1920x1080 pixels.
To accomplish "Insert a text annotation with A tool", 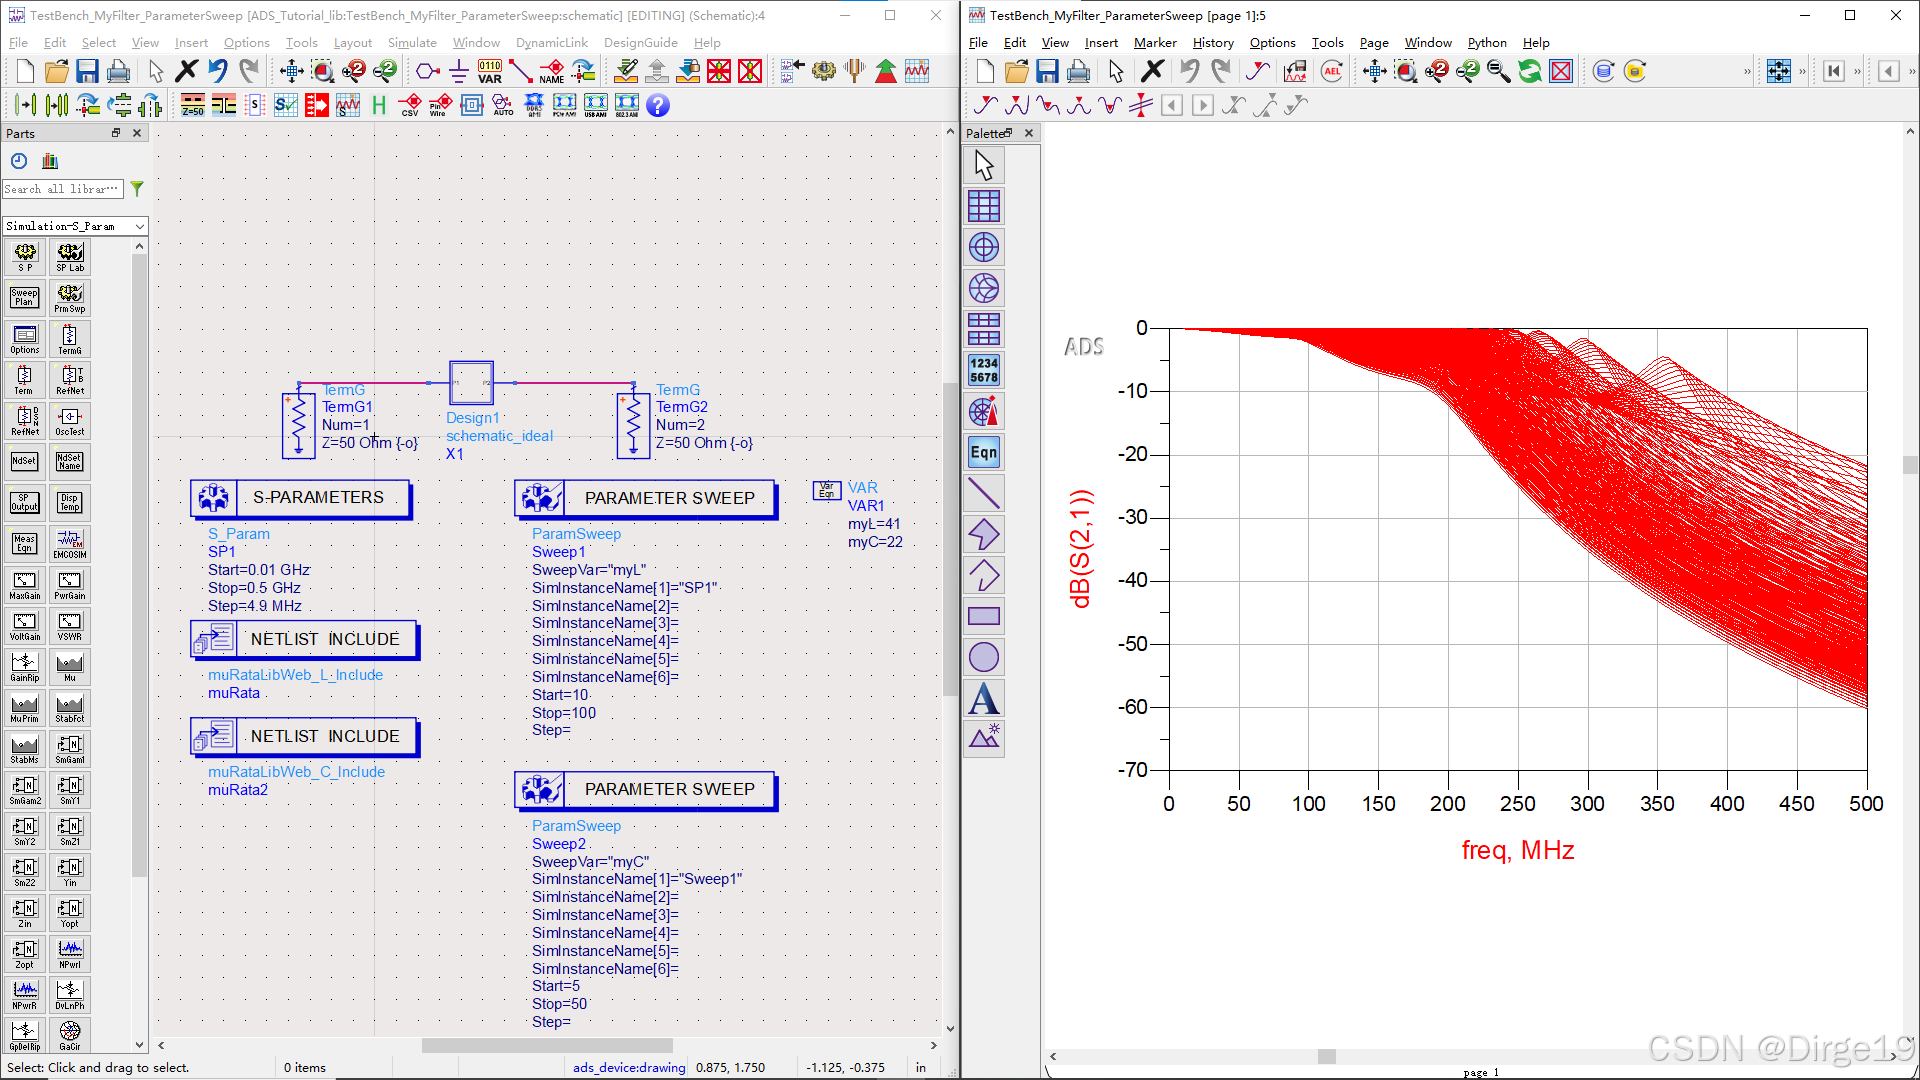I will click(x=984, y=698).
